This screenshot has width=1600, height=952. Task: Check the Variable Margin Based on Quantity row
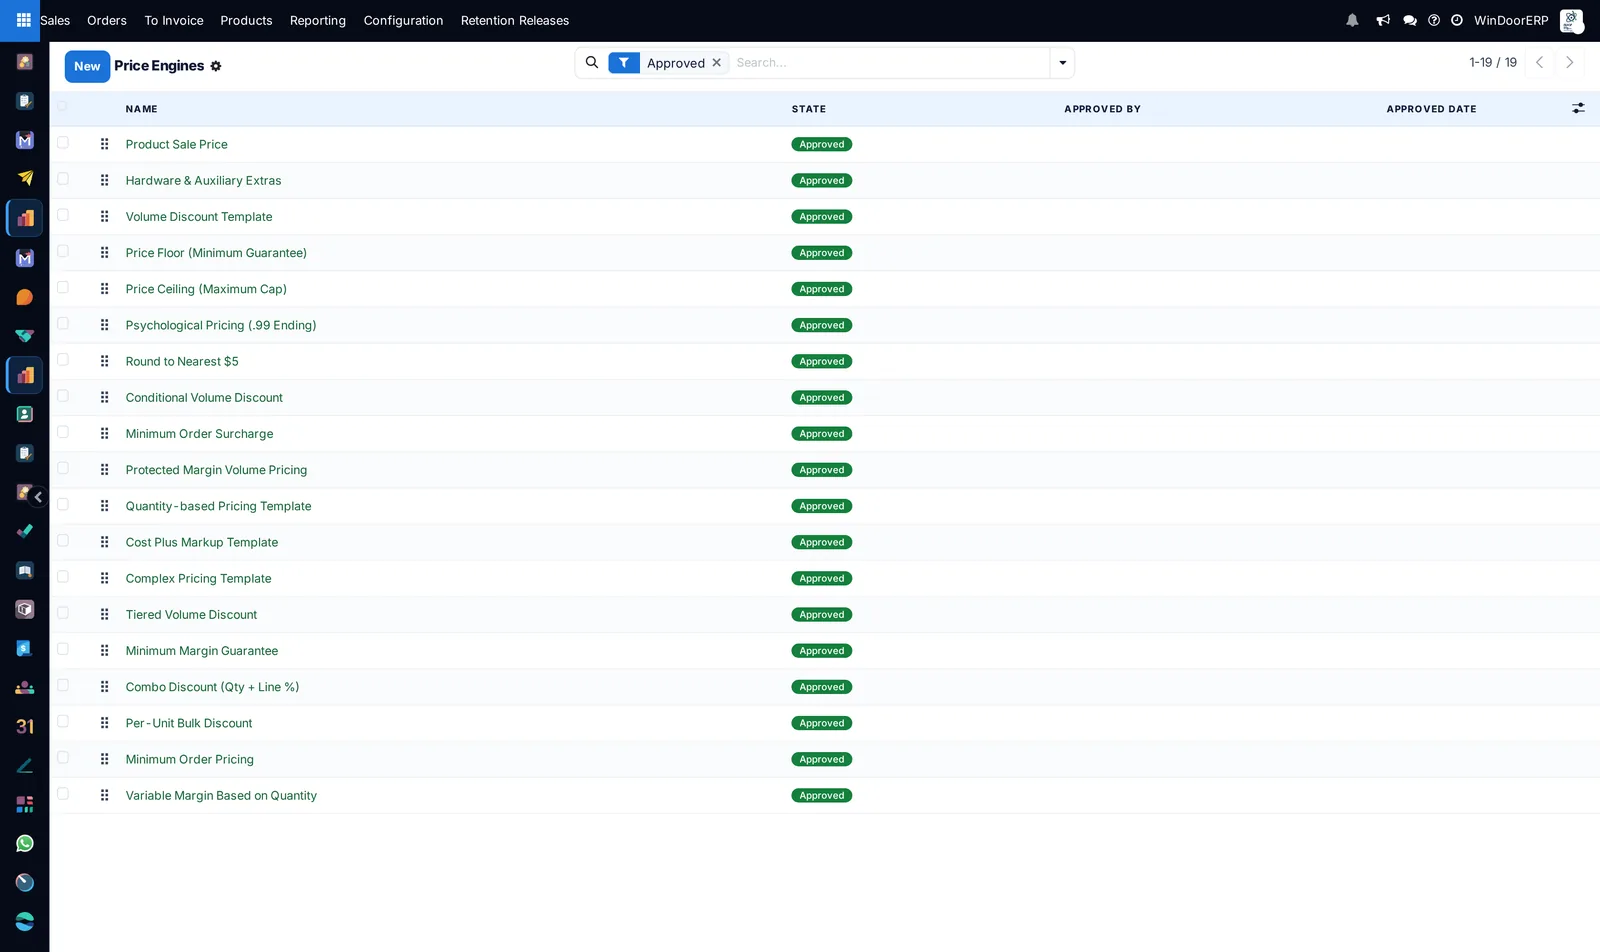pyautogui.click(x=63, y=794)
